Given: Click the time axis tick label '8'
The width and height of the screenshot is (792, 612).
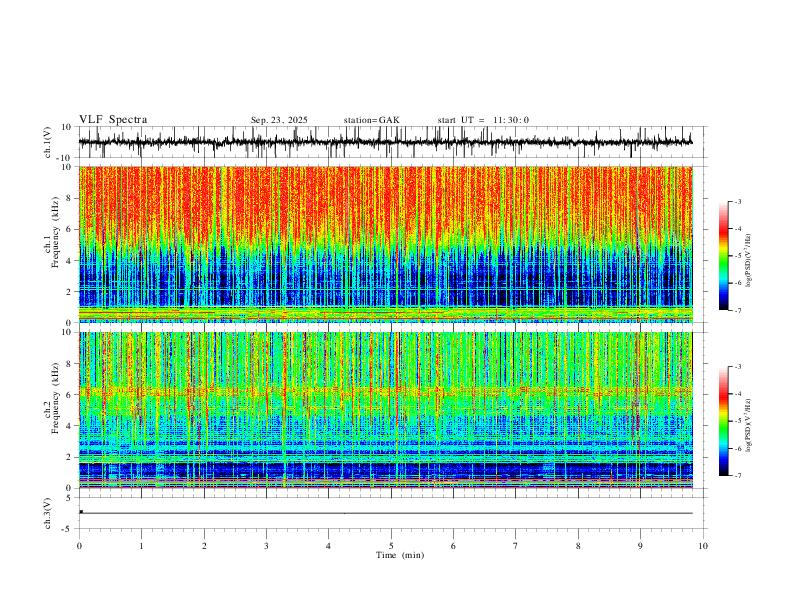Looking at the screenshot, I should tap(578, 546).
